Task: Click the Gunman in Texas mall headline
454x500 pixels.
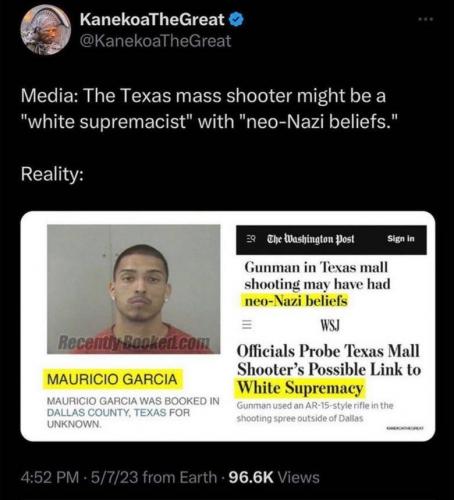Action: point(317,284)
